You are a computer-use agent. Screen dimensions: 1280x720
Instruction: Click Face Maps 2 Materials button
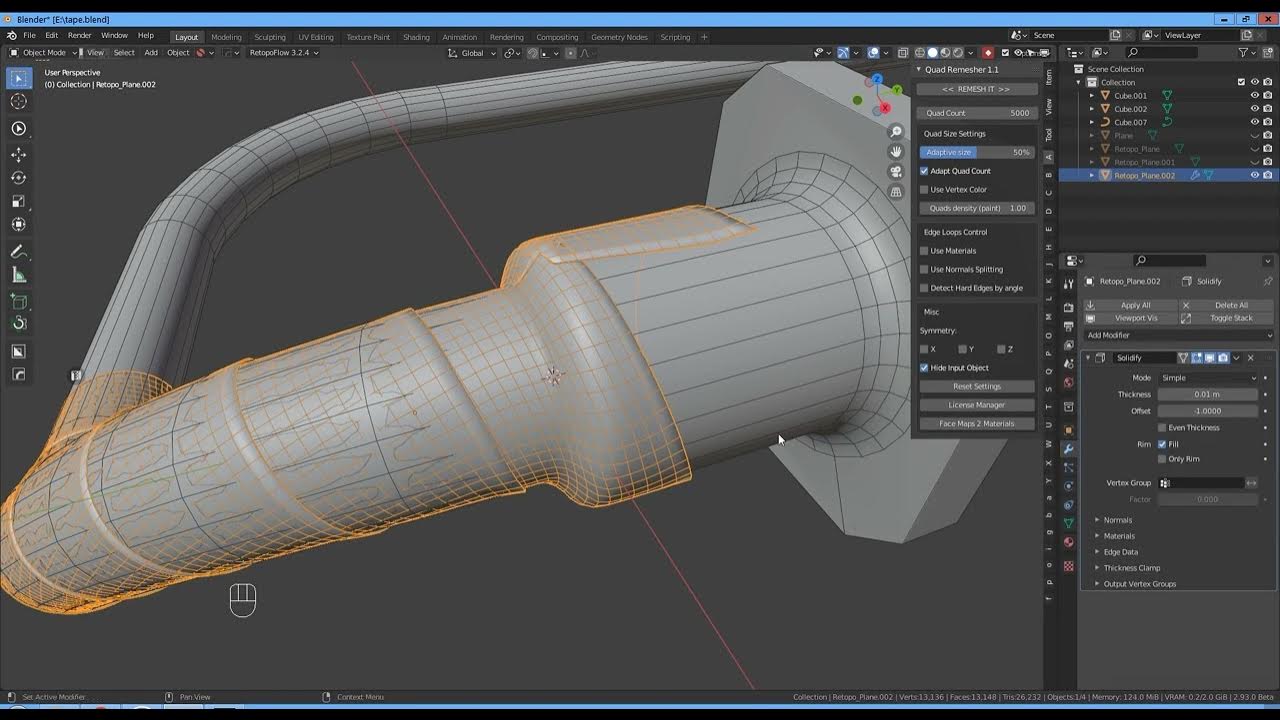(x=977, y=424)
